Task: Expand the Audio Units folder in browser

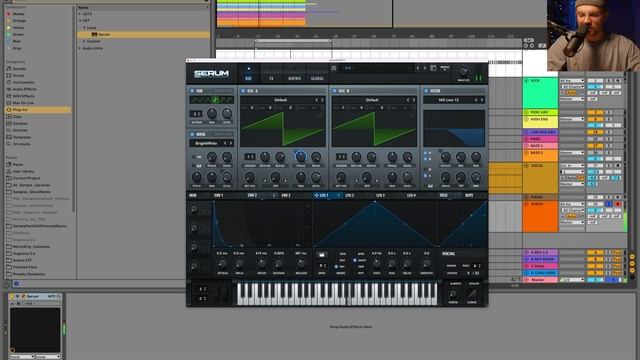Action: tap(80, 48)
